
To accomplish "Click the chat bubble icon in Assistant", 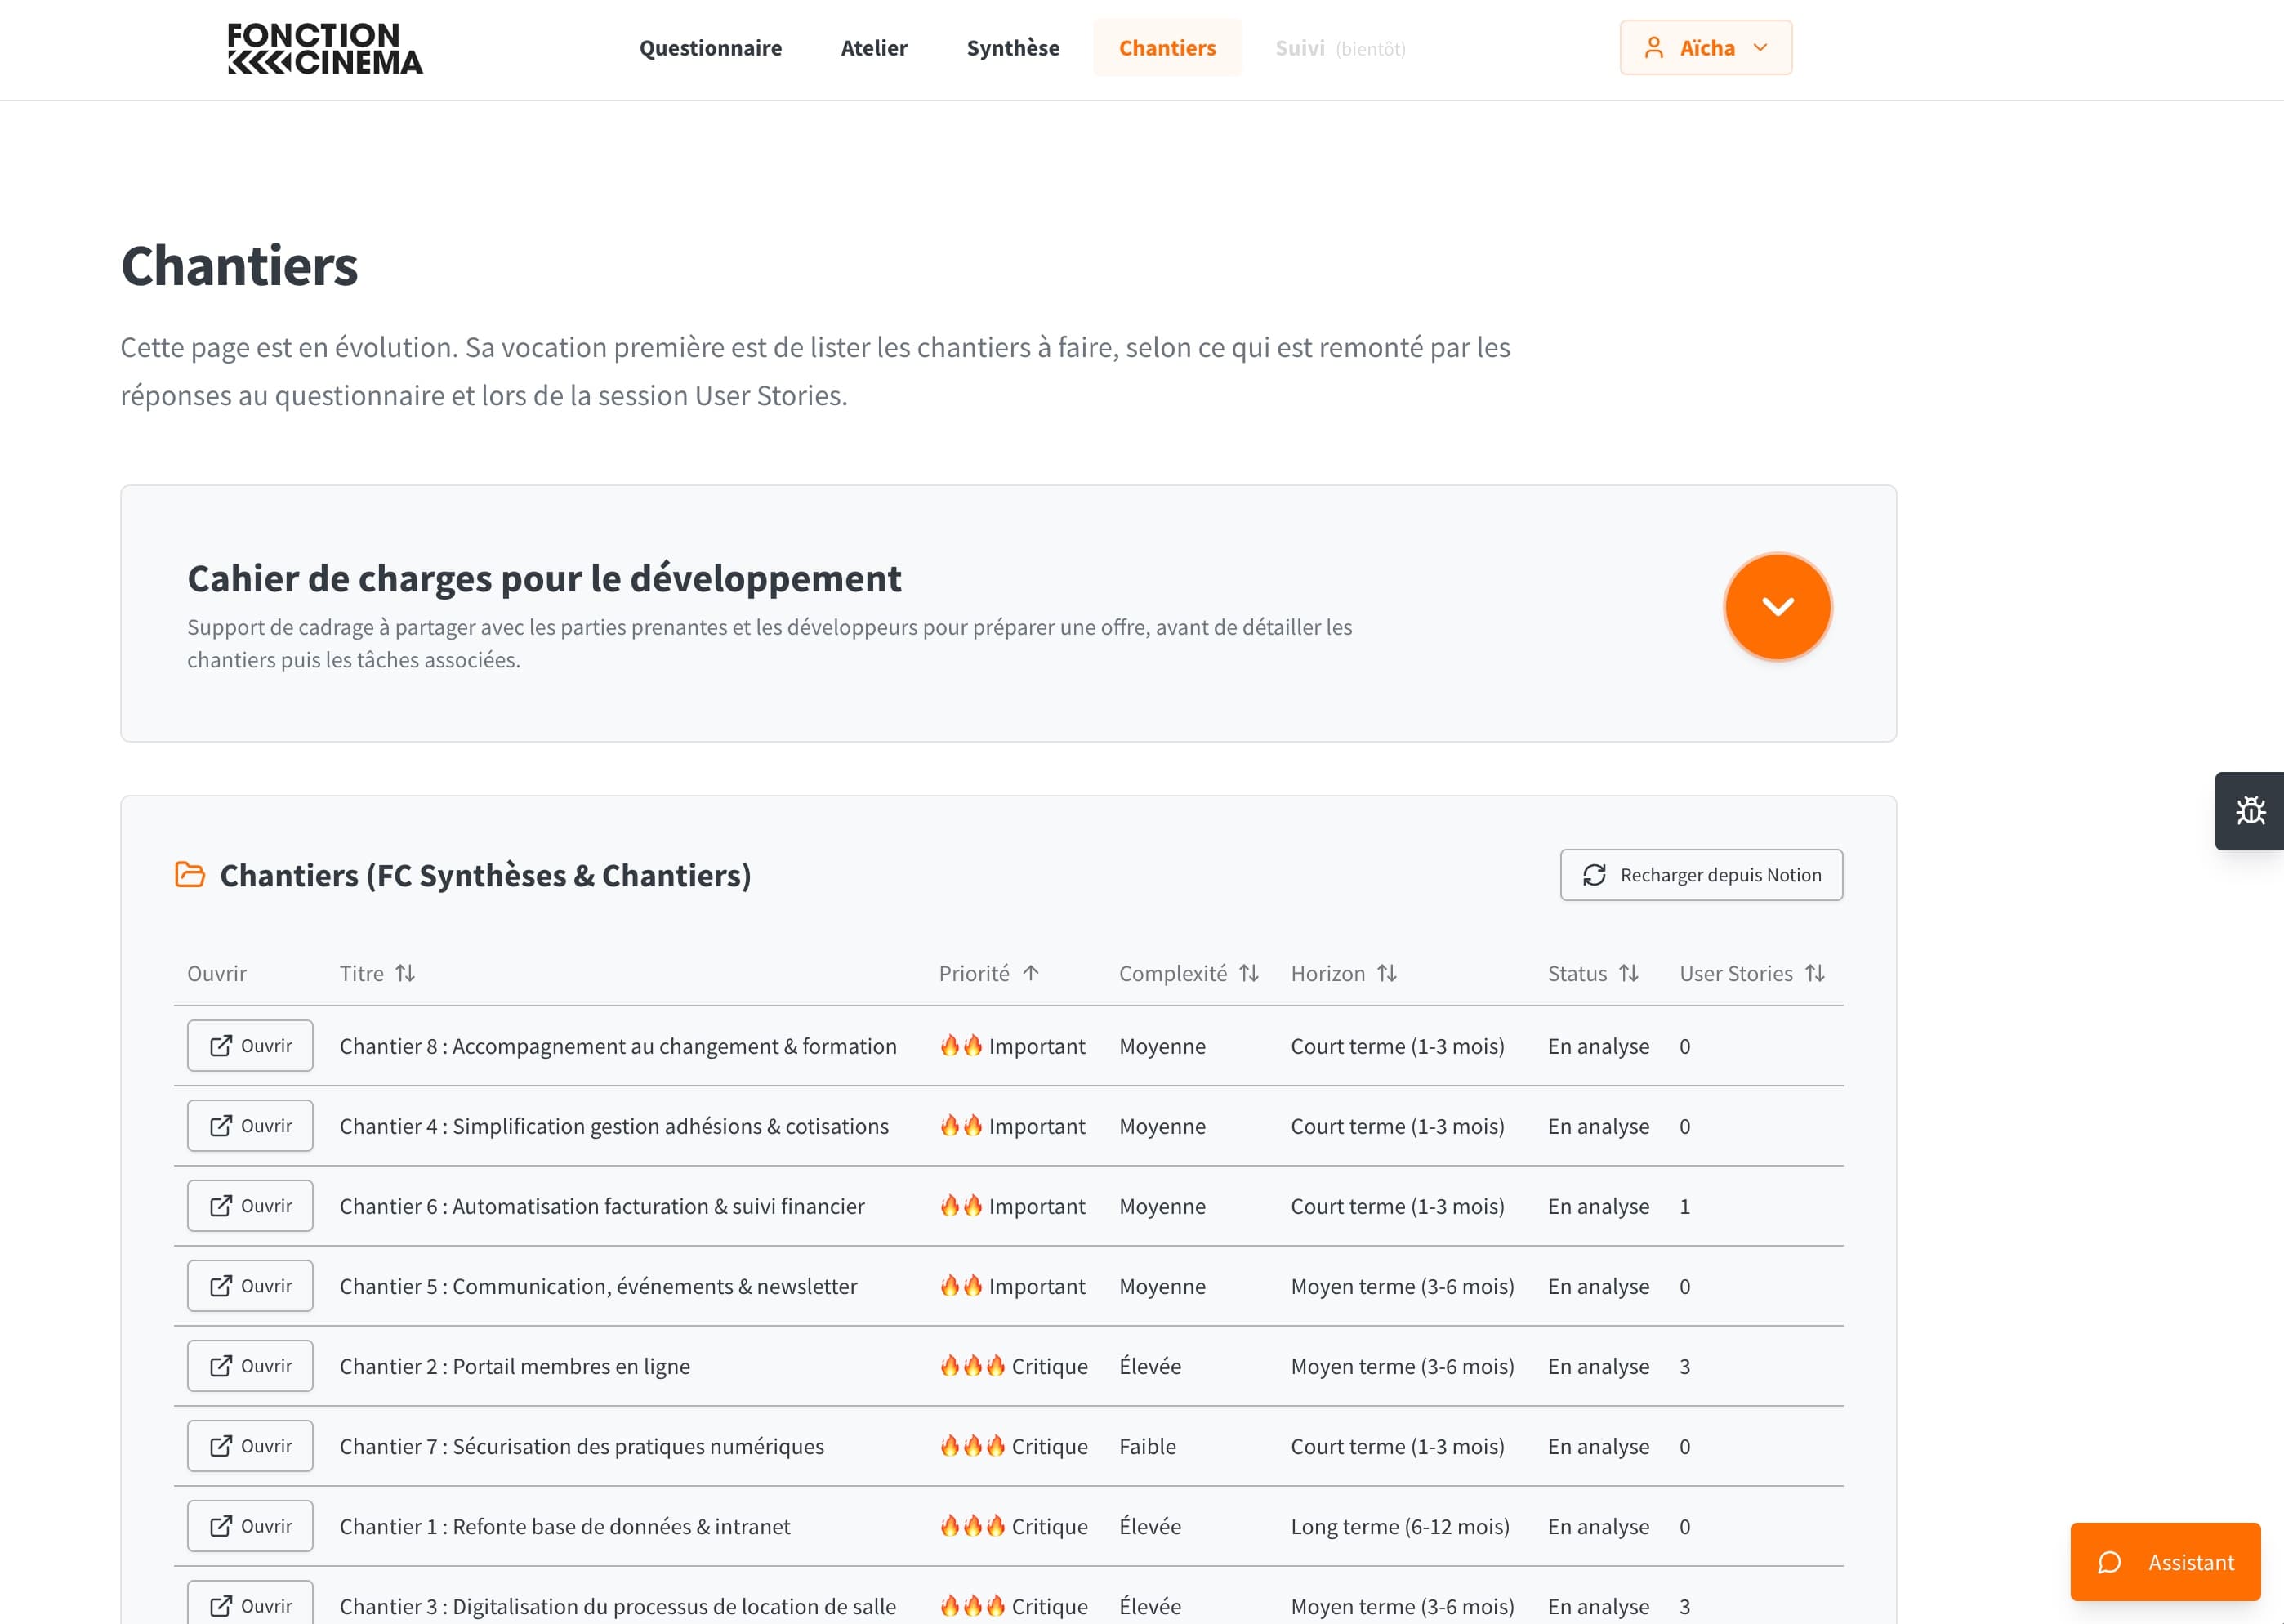I will 2109,1563.
